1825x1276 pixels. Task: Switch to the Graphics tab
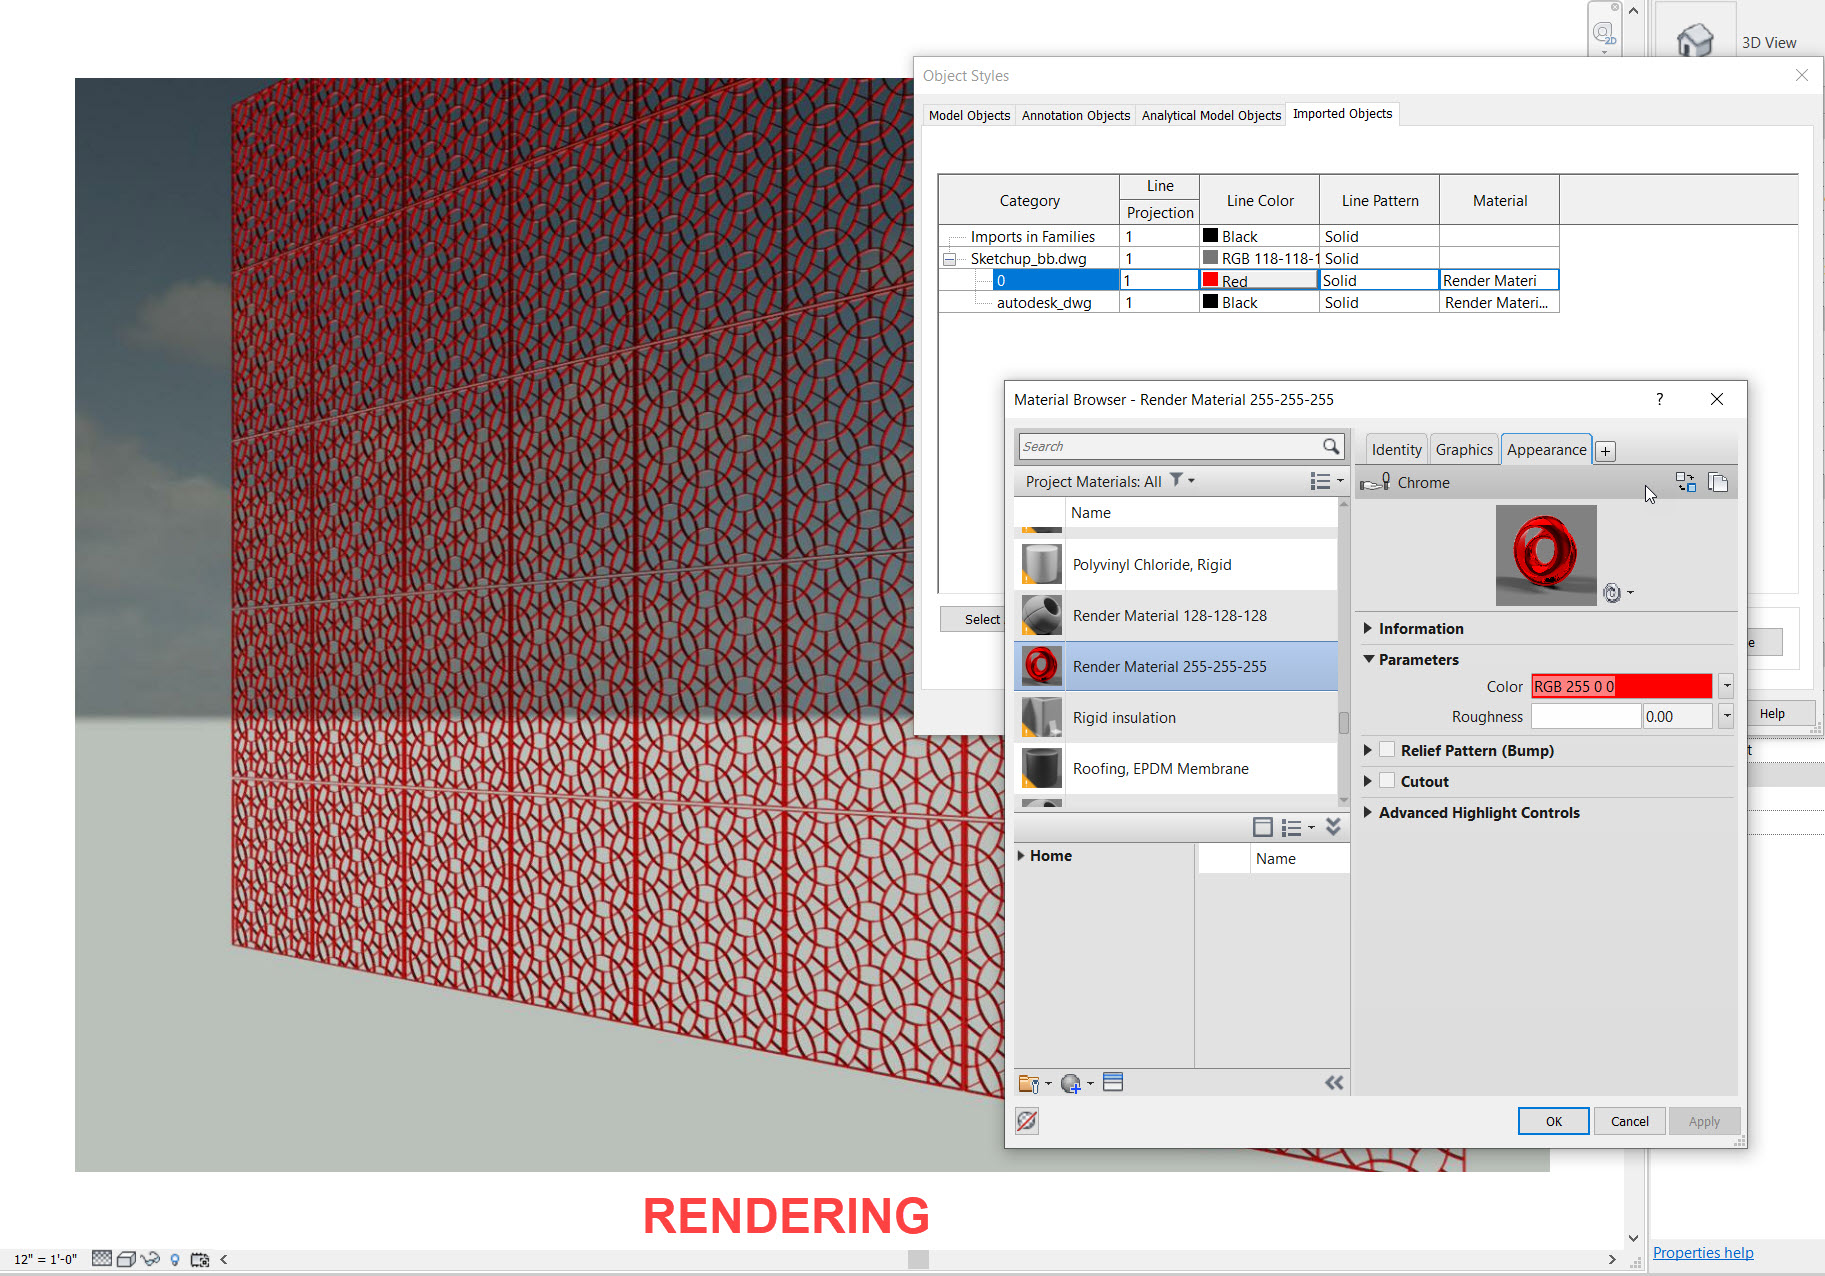point(1464,449)
